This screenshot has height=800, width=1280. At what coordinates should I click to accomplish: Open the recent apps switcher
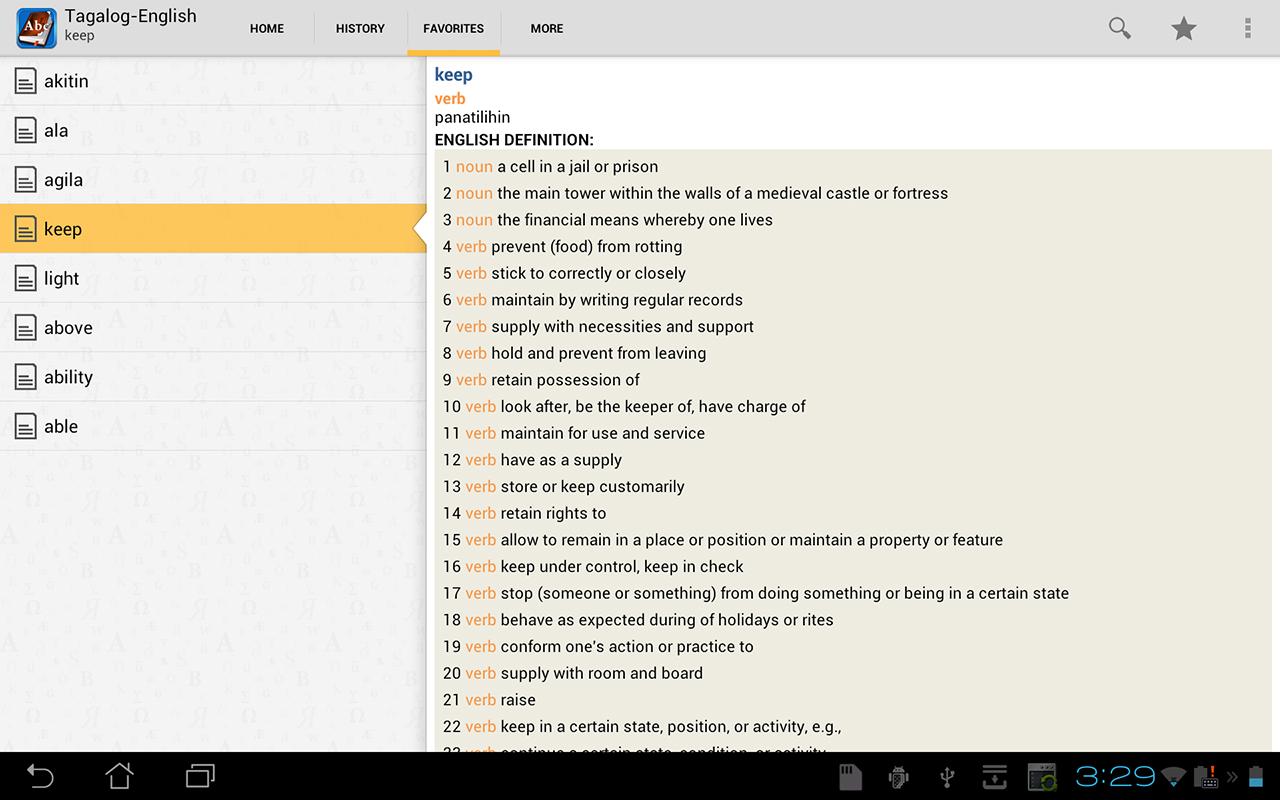(x=200, y=775)
